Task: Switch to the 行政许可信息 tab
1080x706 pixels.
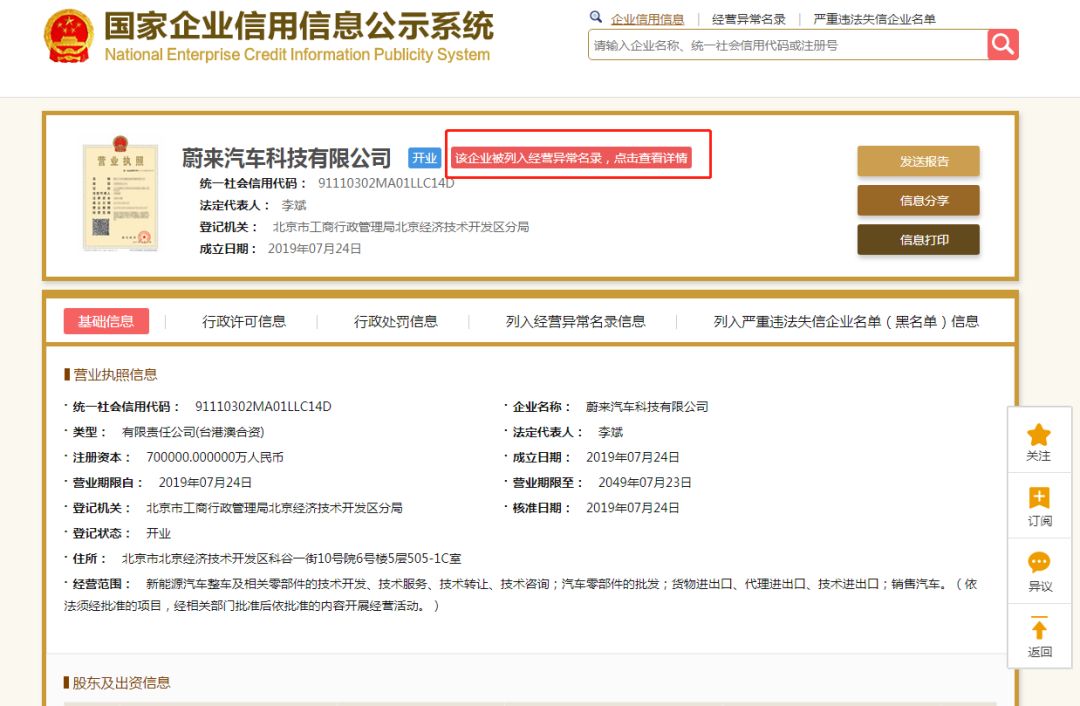Action: pos(244,322)
